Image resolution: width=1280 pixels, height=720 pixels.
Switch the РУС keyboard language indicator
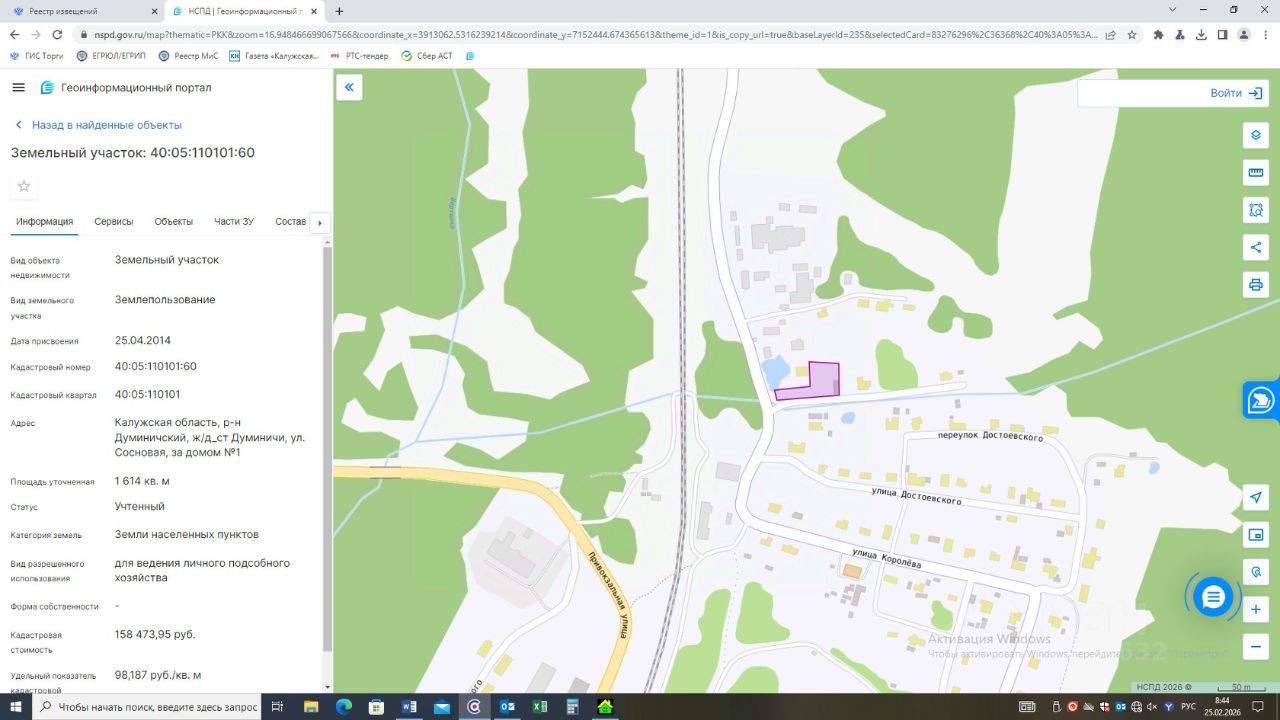1189,707
